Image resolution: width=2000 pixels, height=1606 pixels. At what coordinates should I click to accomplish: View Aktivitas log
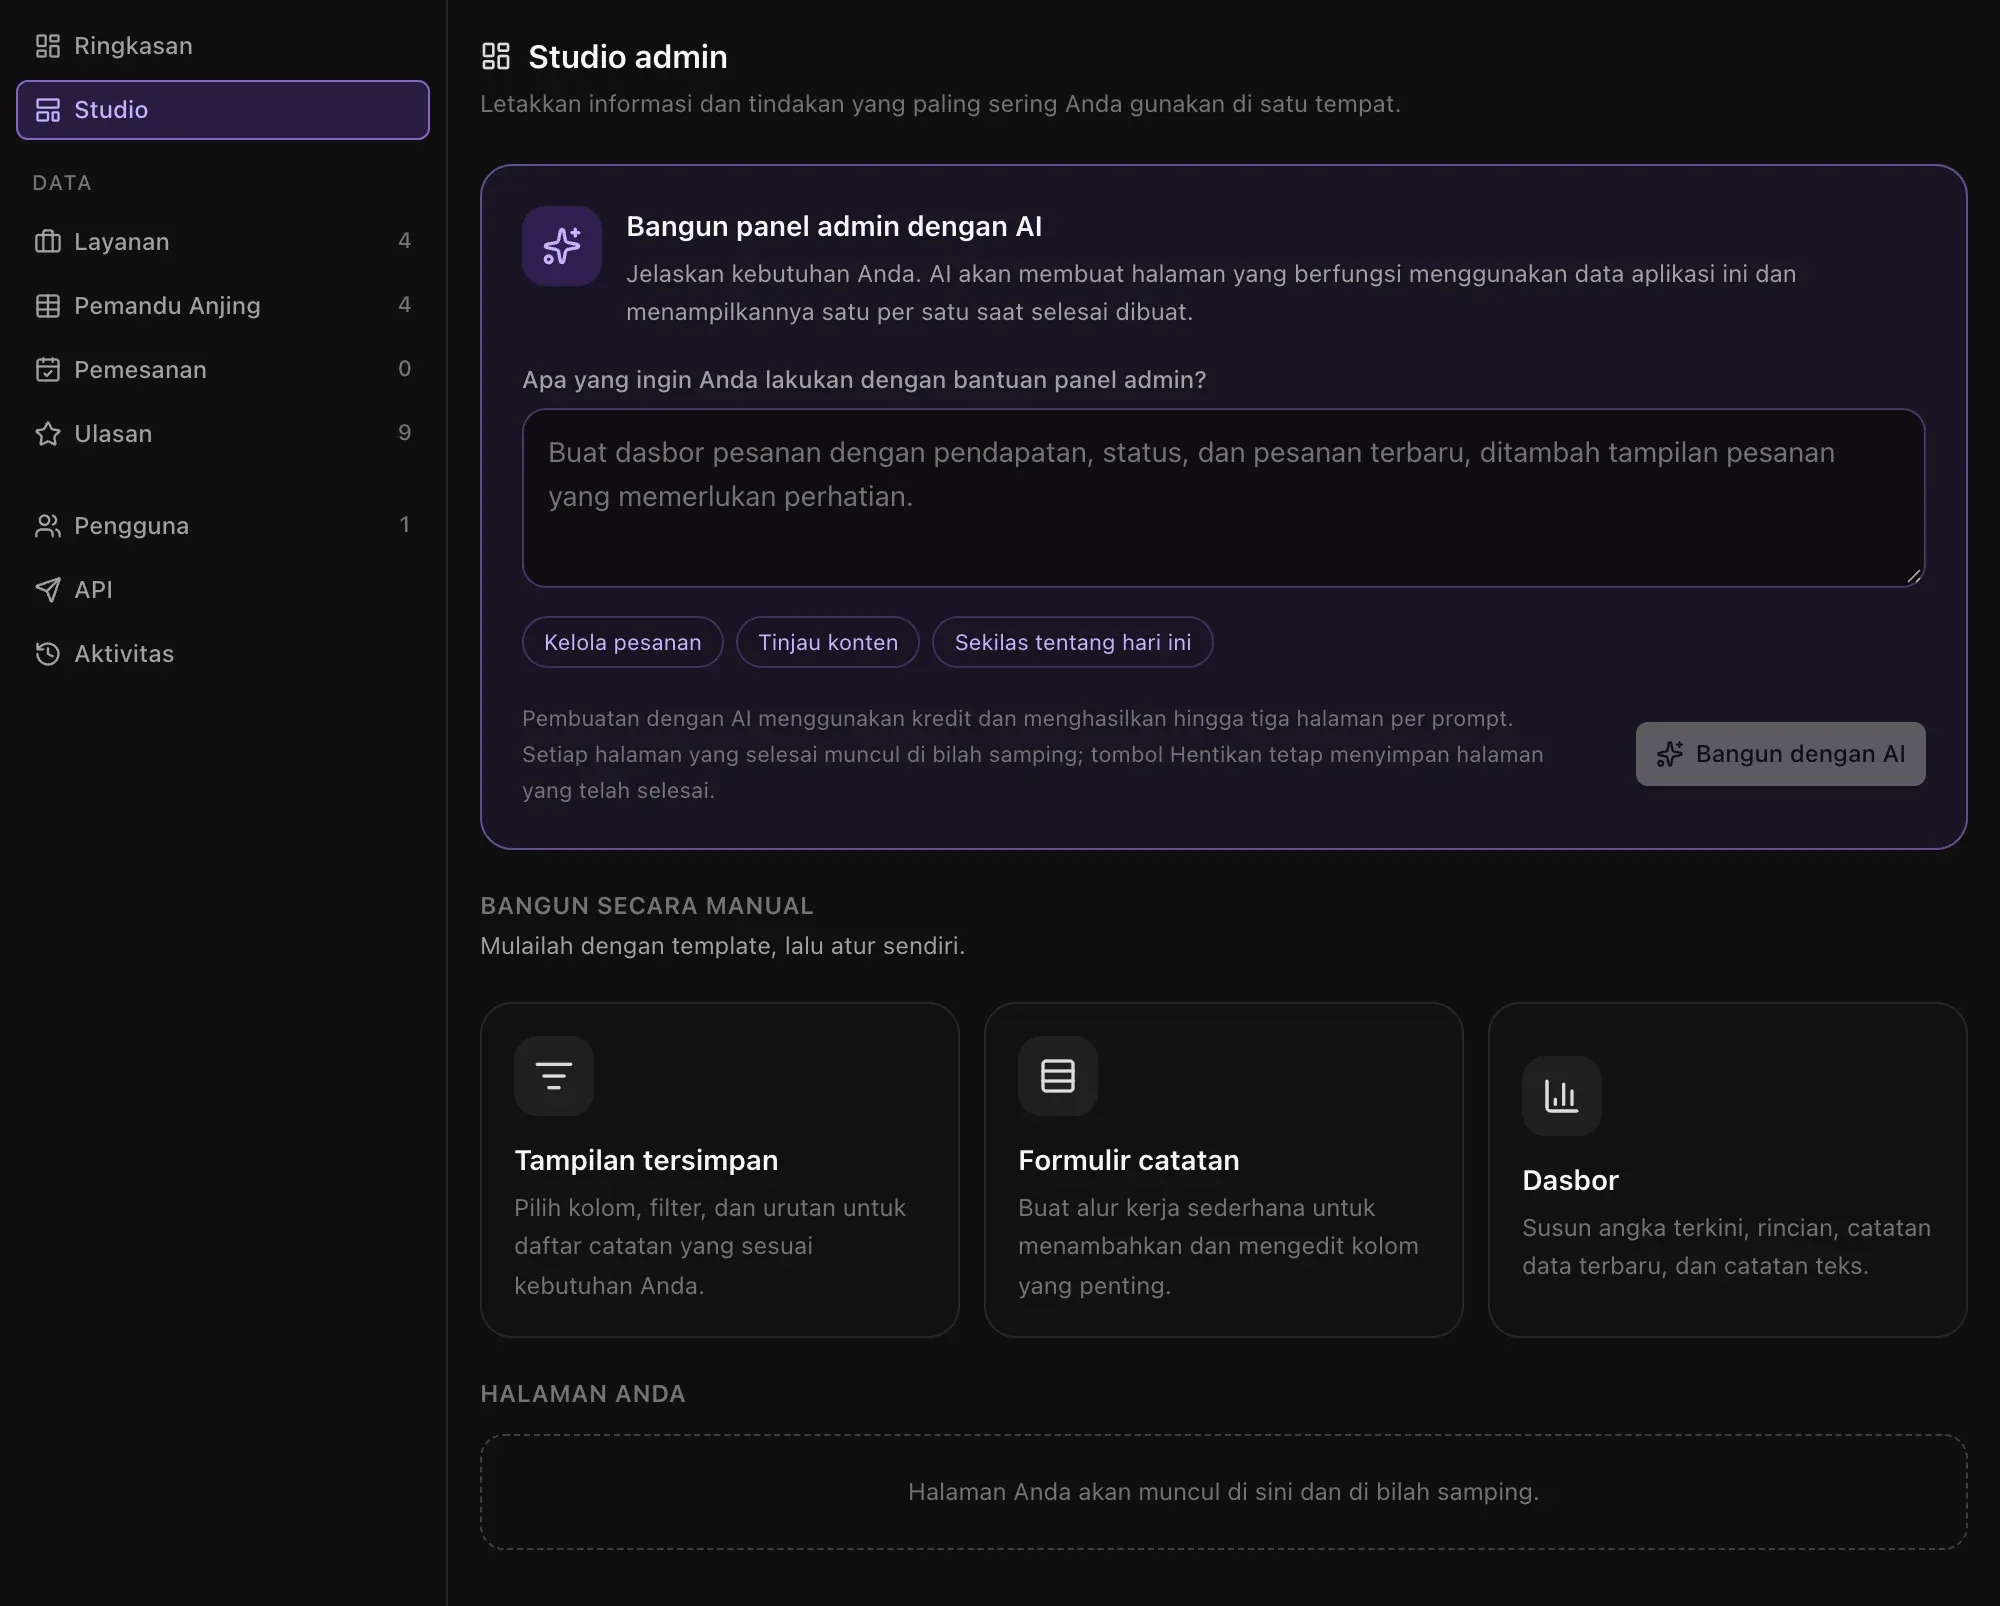point(223,654)
